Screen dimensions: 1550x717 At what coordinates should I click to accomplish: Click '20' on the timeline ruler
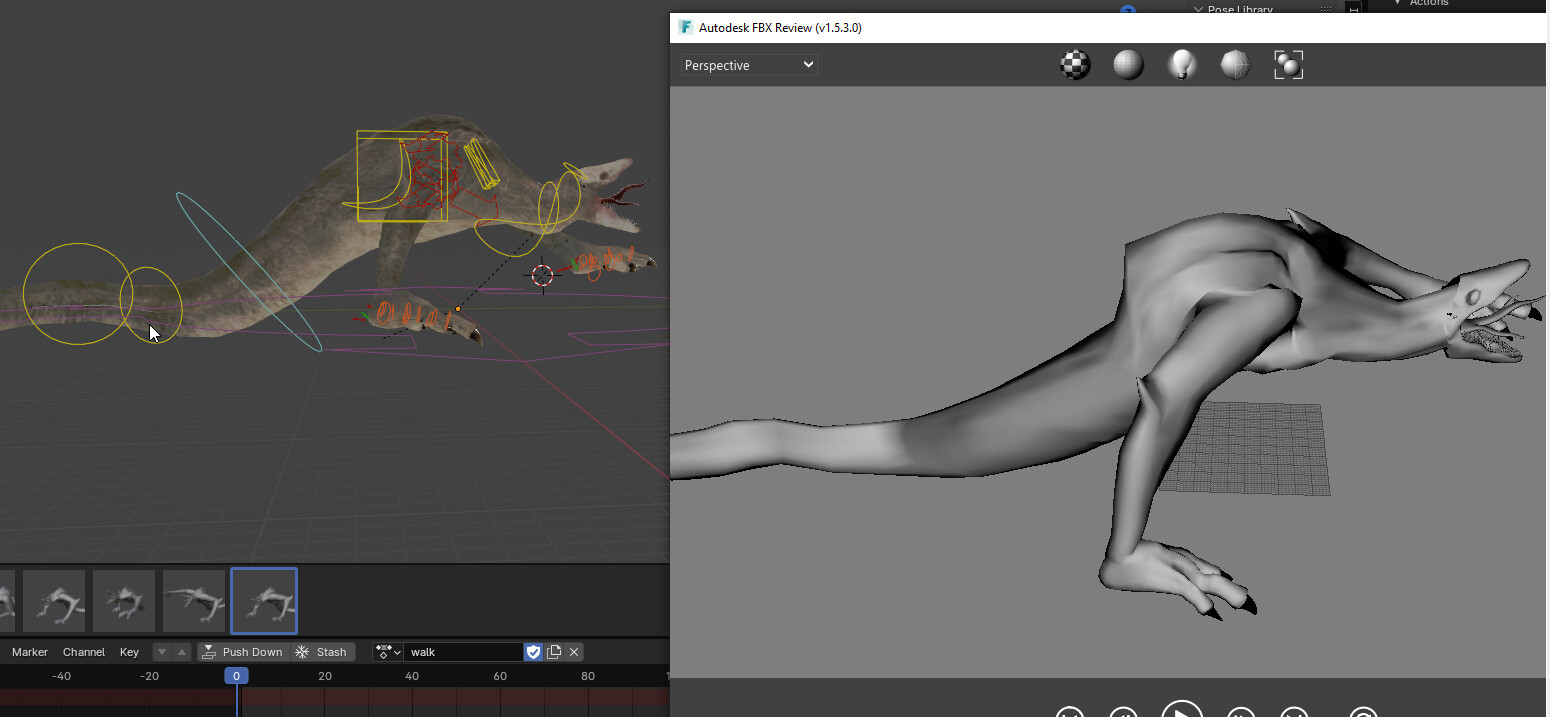click(325, 676)
